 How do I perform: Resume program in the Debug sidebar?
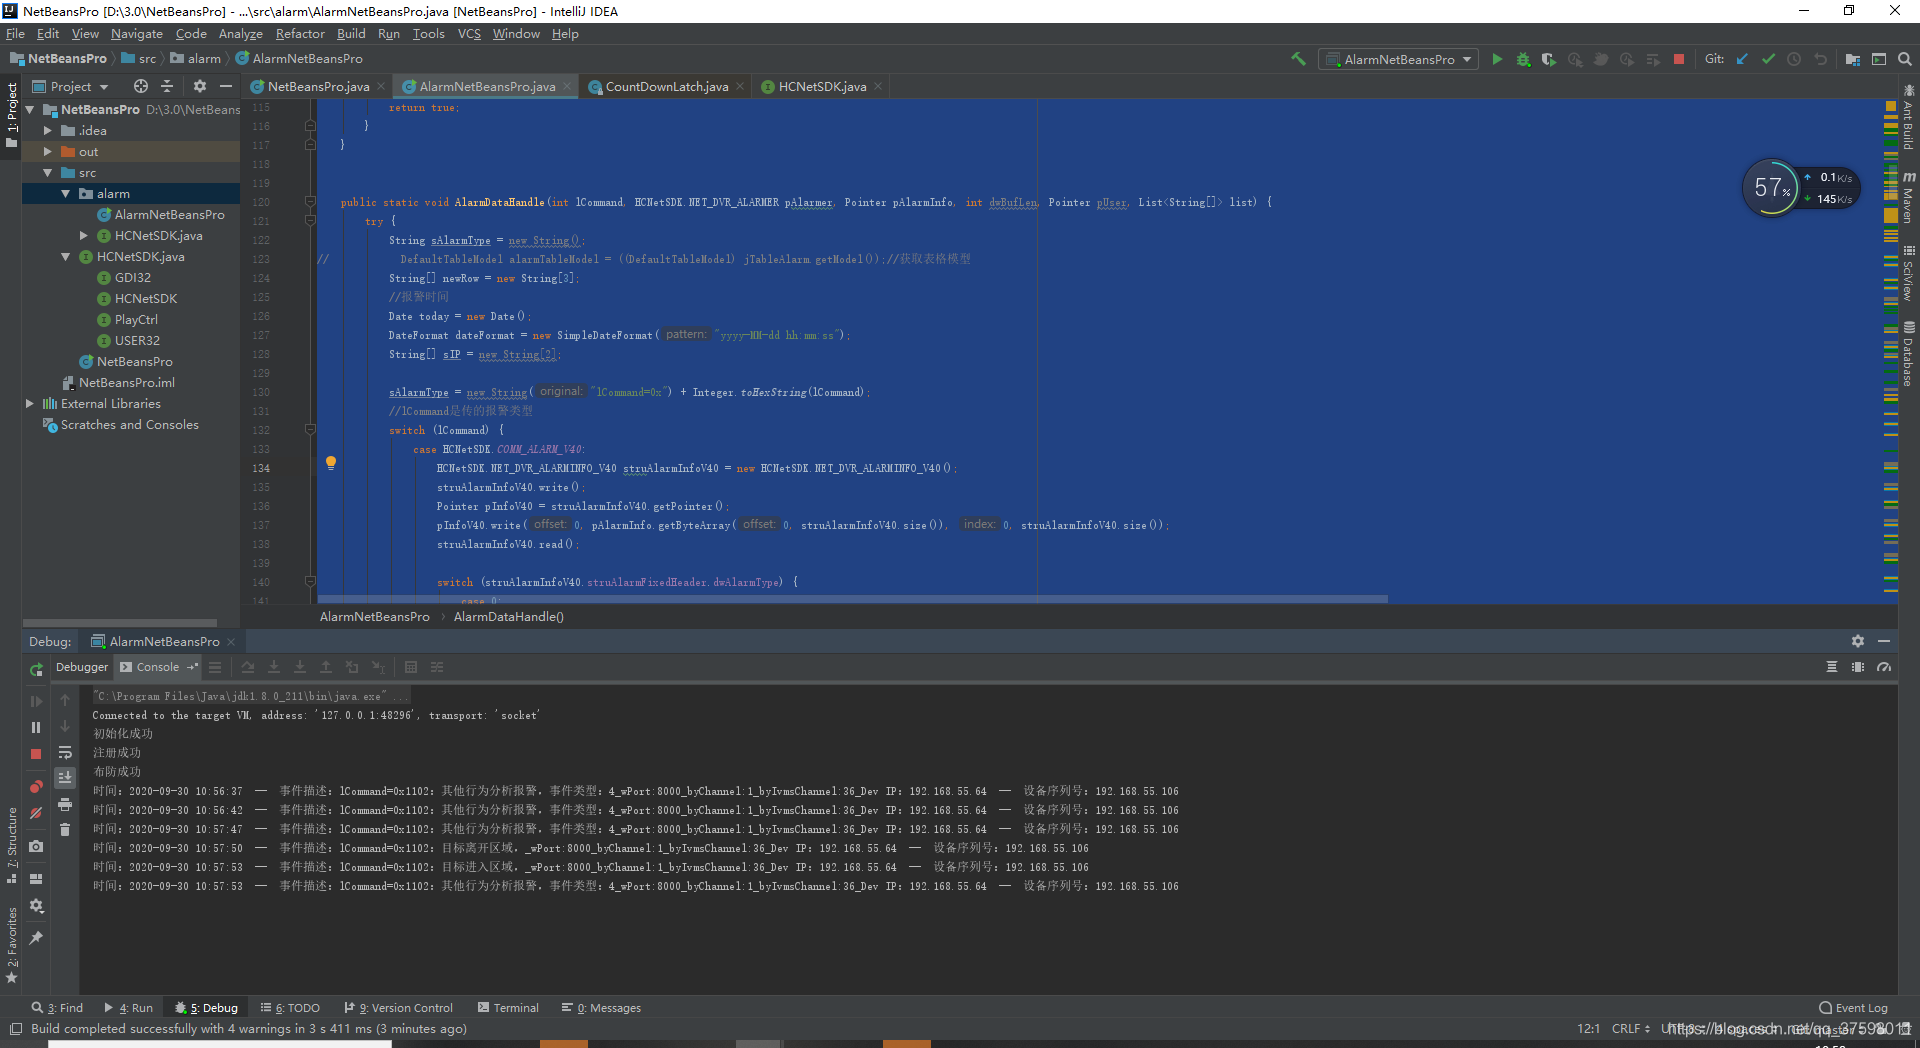(x=36, y=701)
